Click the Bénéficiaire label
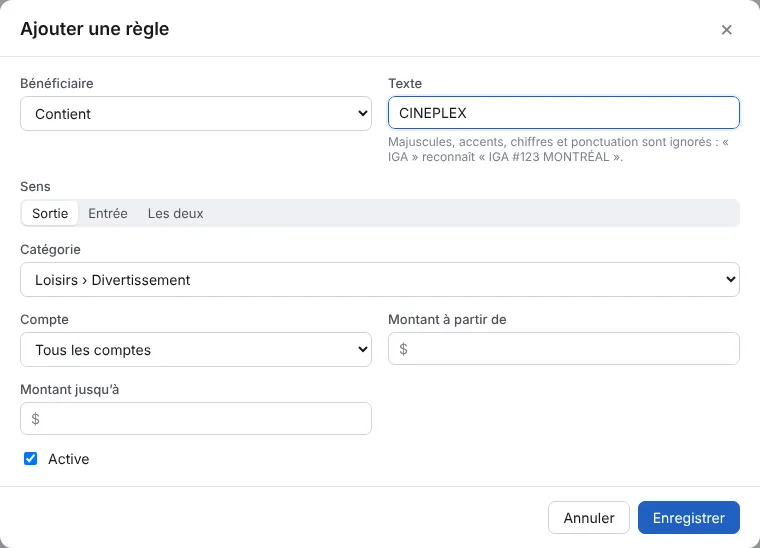 click(x=57, y=83)
